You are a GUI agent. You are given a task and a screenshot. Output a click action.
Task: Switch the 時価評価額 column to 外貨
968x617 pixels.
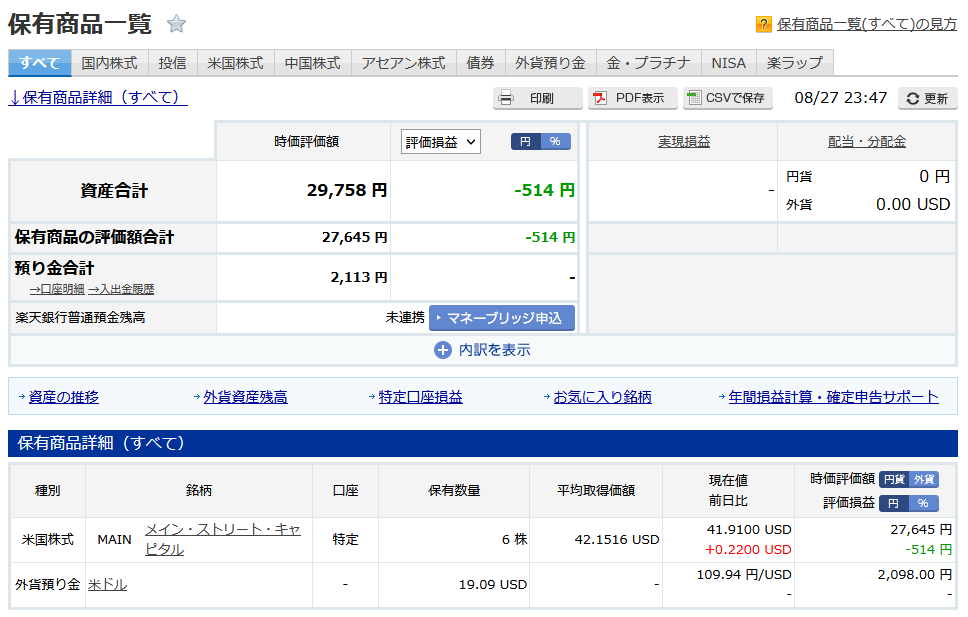click(x=924, y=479)
